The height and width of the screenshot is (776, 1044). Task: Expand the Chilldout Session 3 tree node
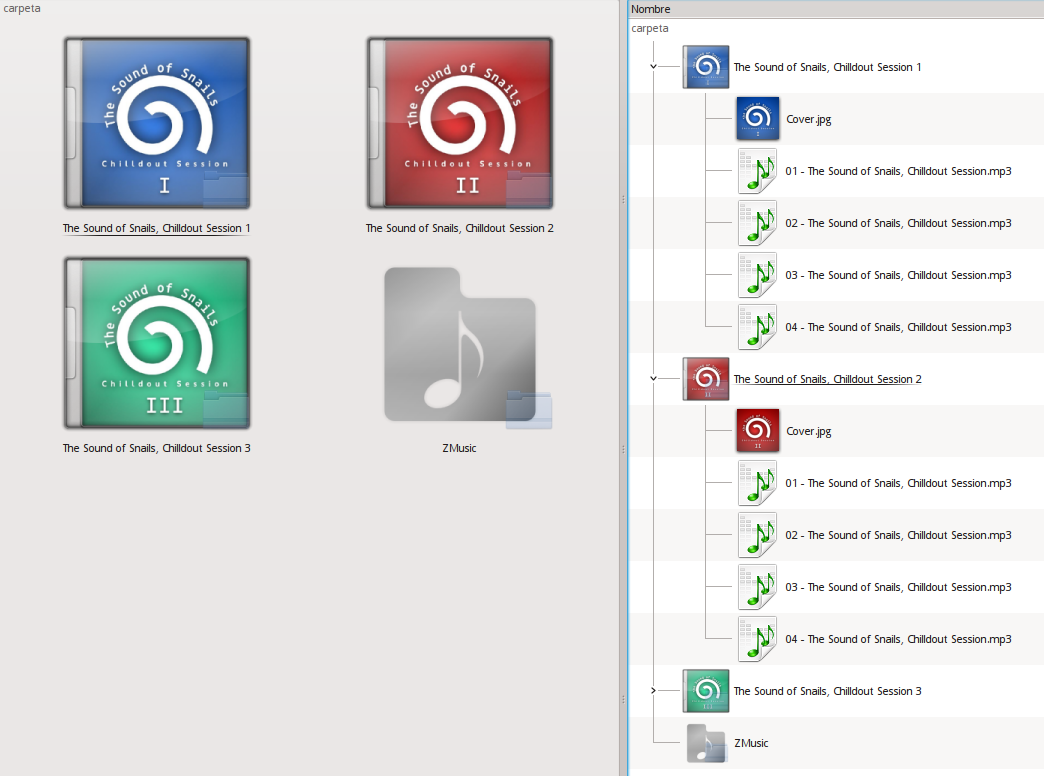click(x=653, y=690)
